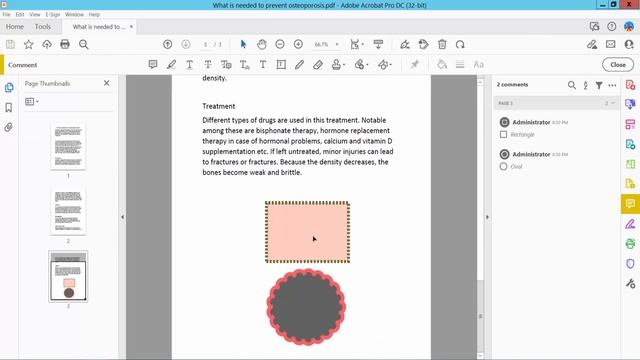Select the page 1 thumbnail
The height and width of the screenshot is (360, 640).
pyautogui.click(x=68, y=146)
